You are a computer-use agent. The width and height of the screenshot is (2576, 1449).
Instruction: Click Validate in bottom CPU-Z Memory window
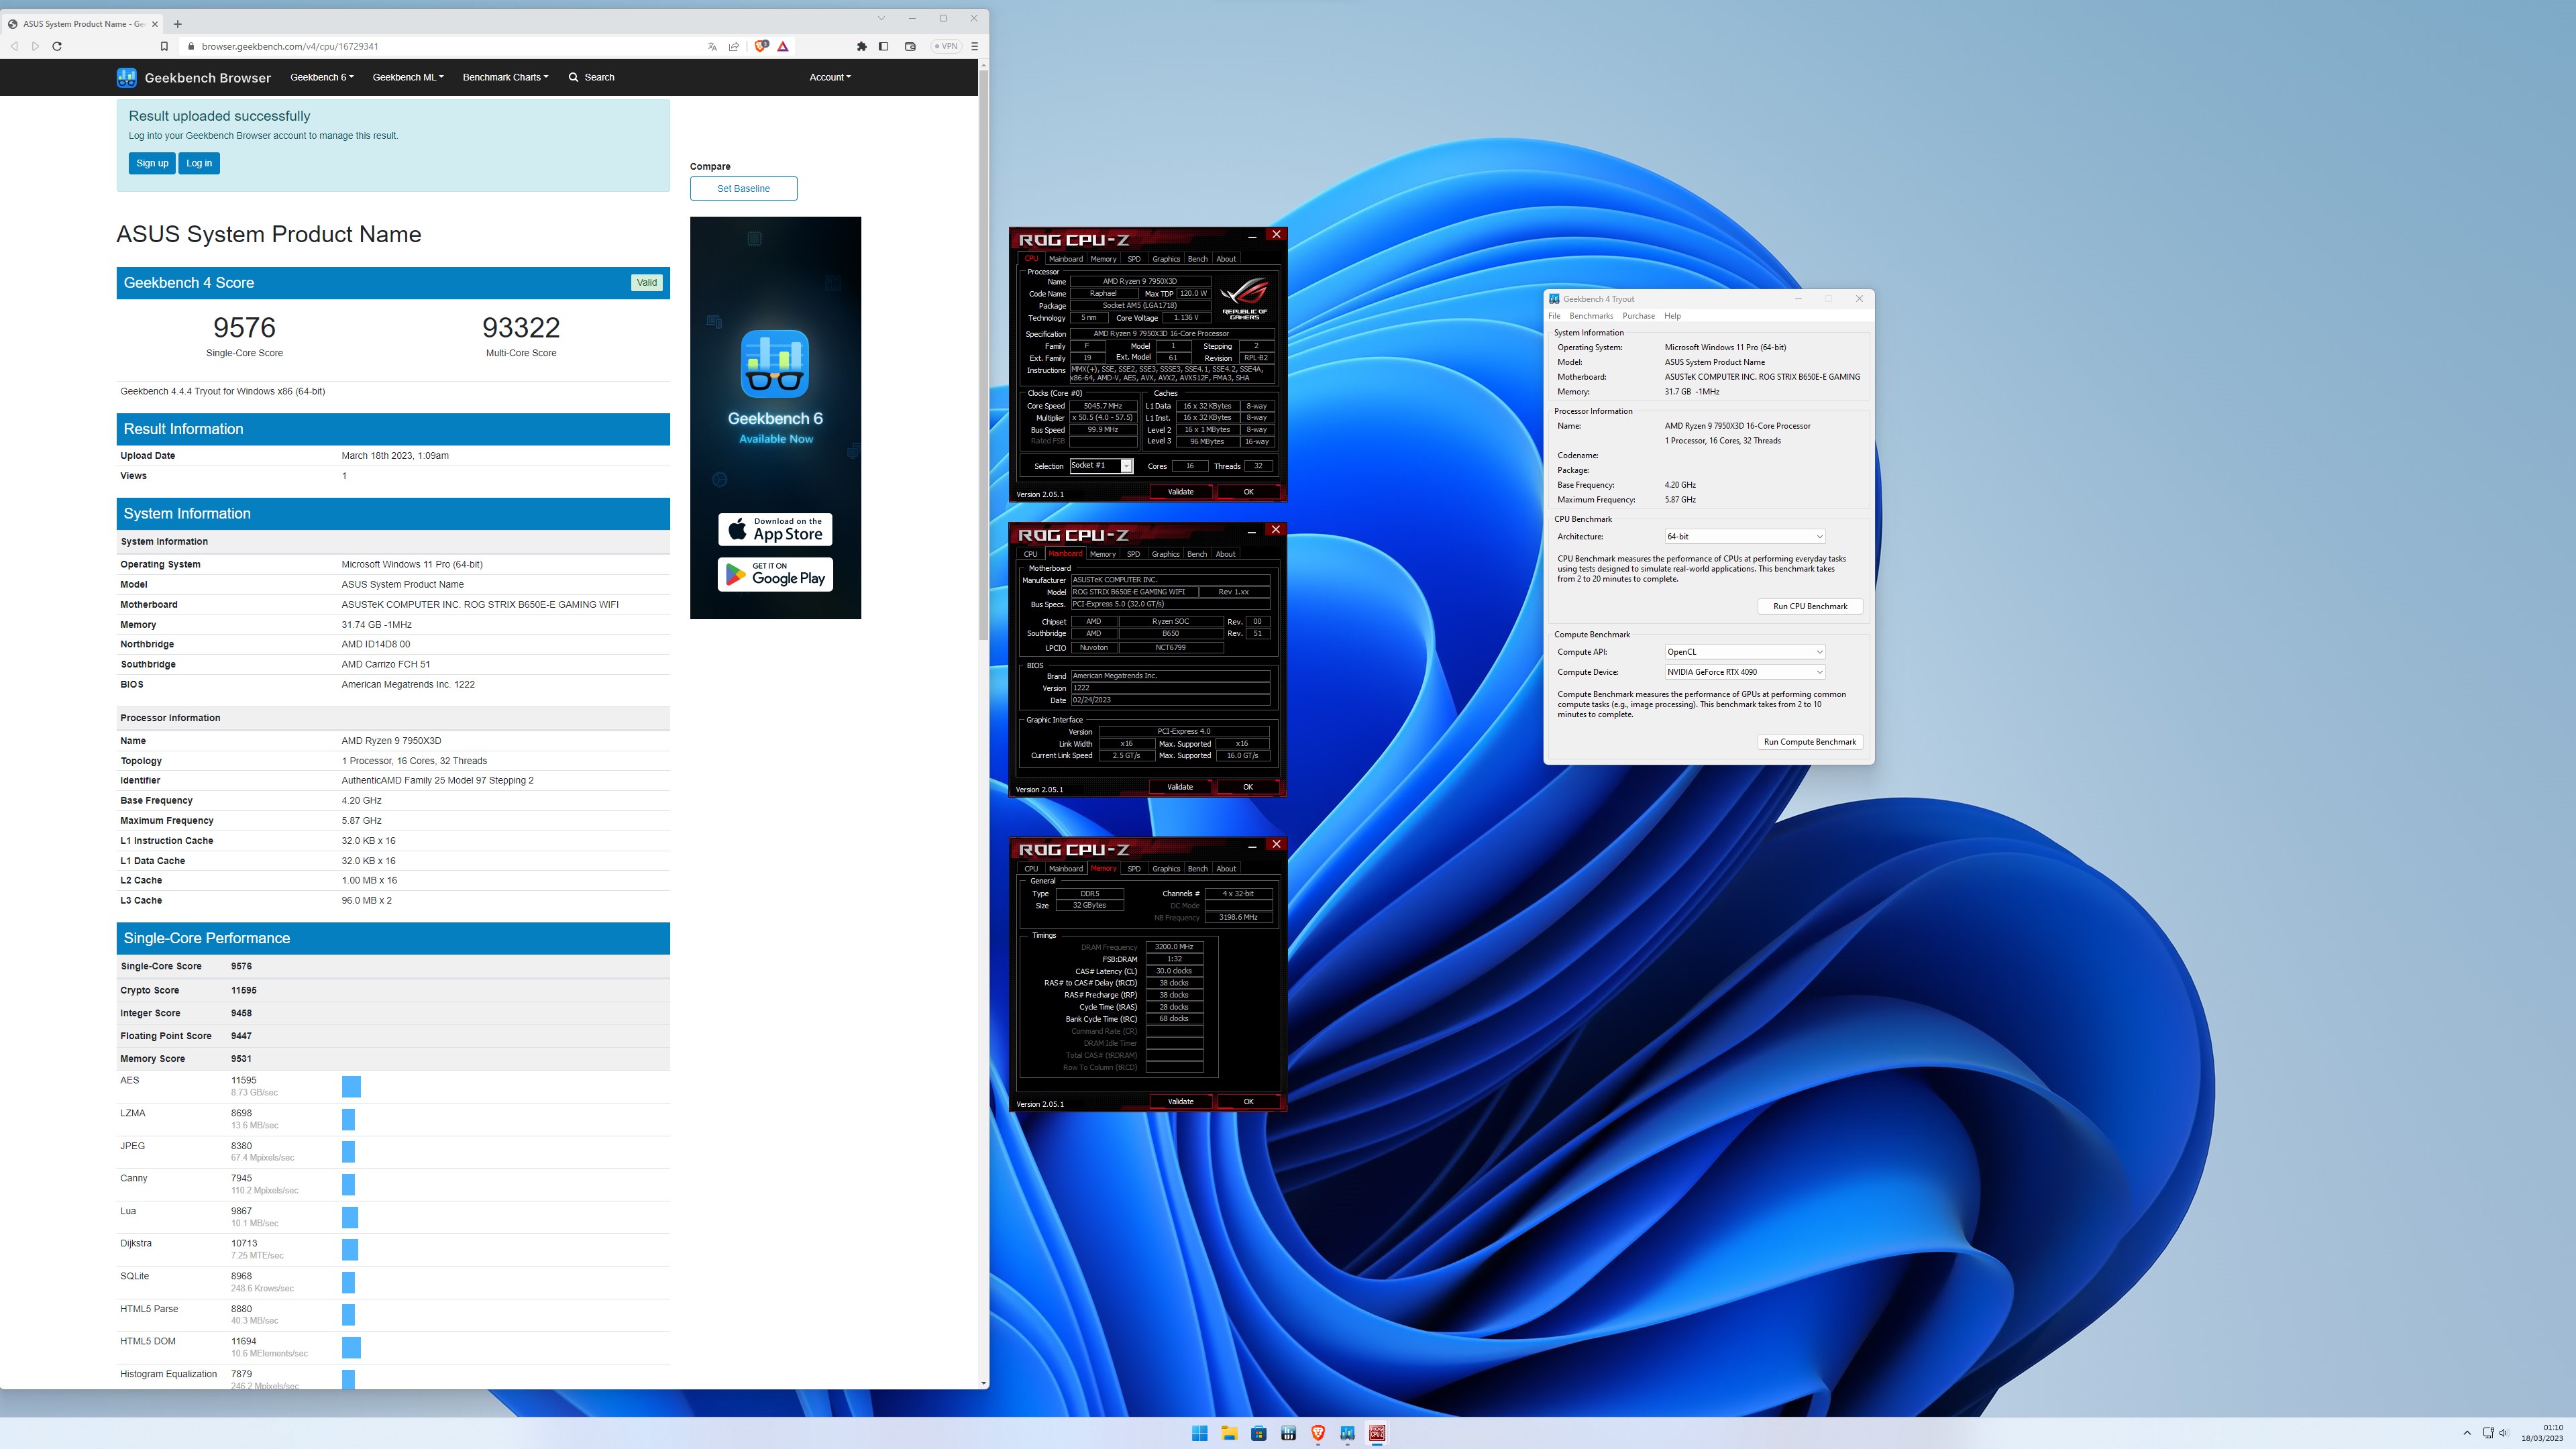coord(1180,1102)
